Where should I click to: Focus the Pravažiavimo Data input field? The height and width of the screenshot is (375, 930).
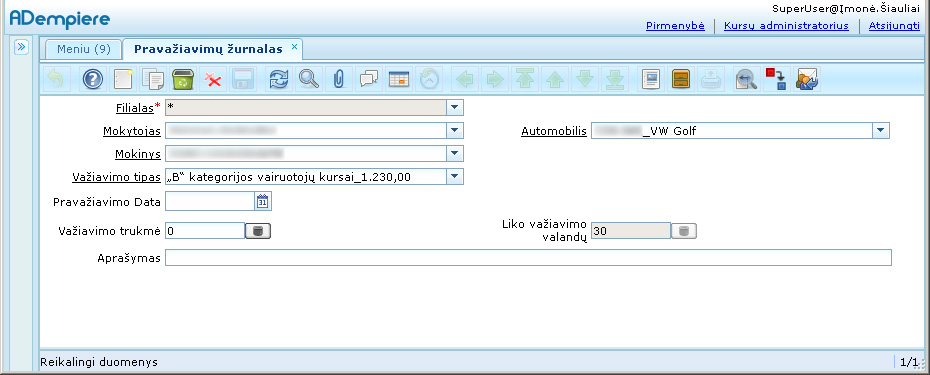[210, 202]
